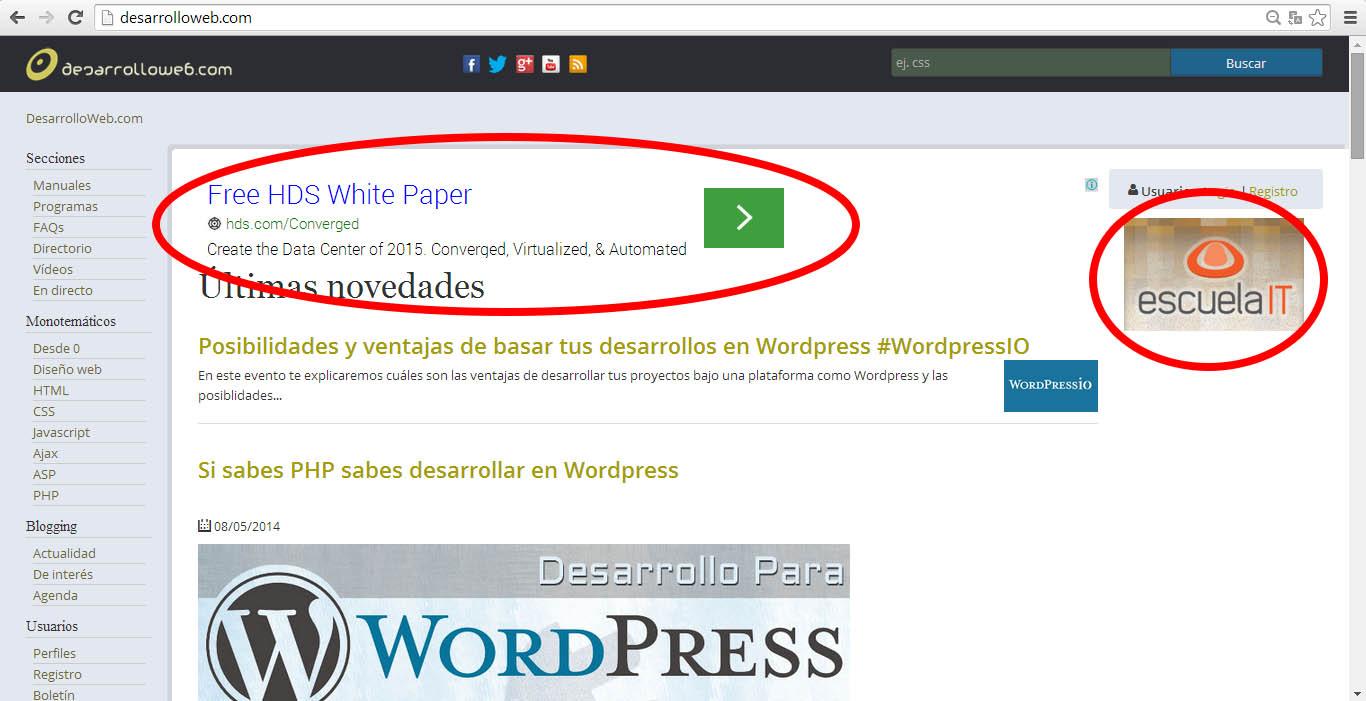Open the YouTube social icon
Viewport: 1366px width, 701px height.
point(551,64)
